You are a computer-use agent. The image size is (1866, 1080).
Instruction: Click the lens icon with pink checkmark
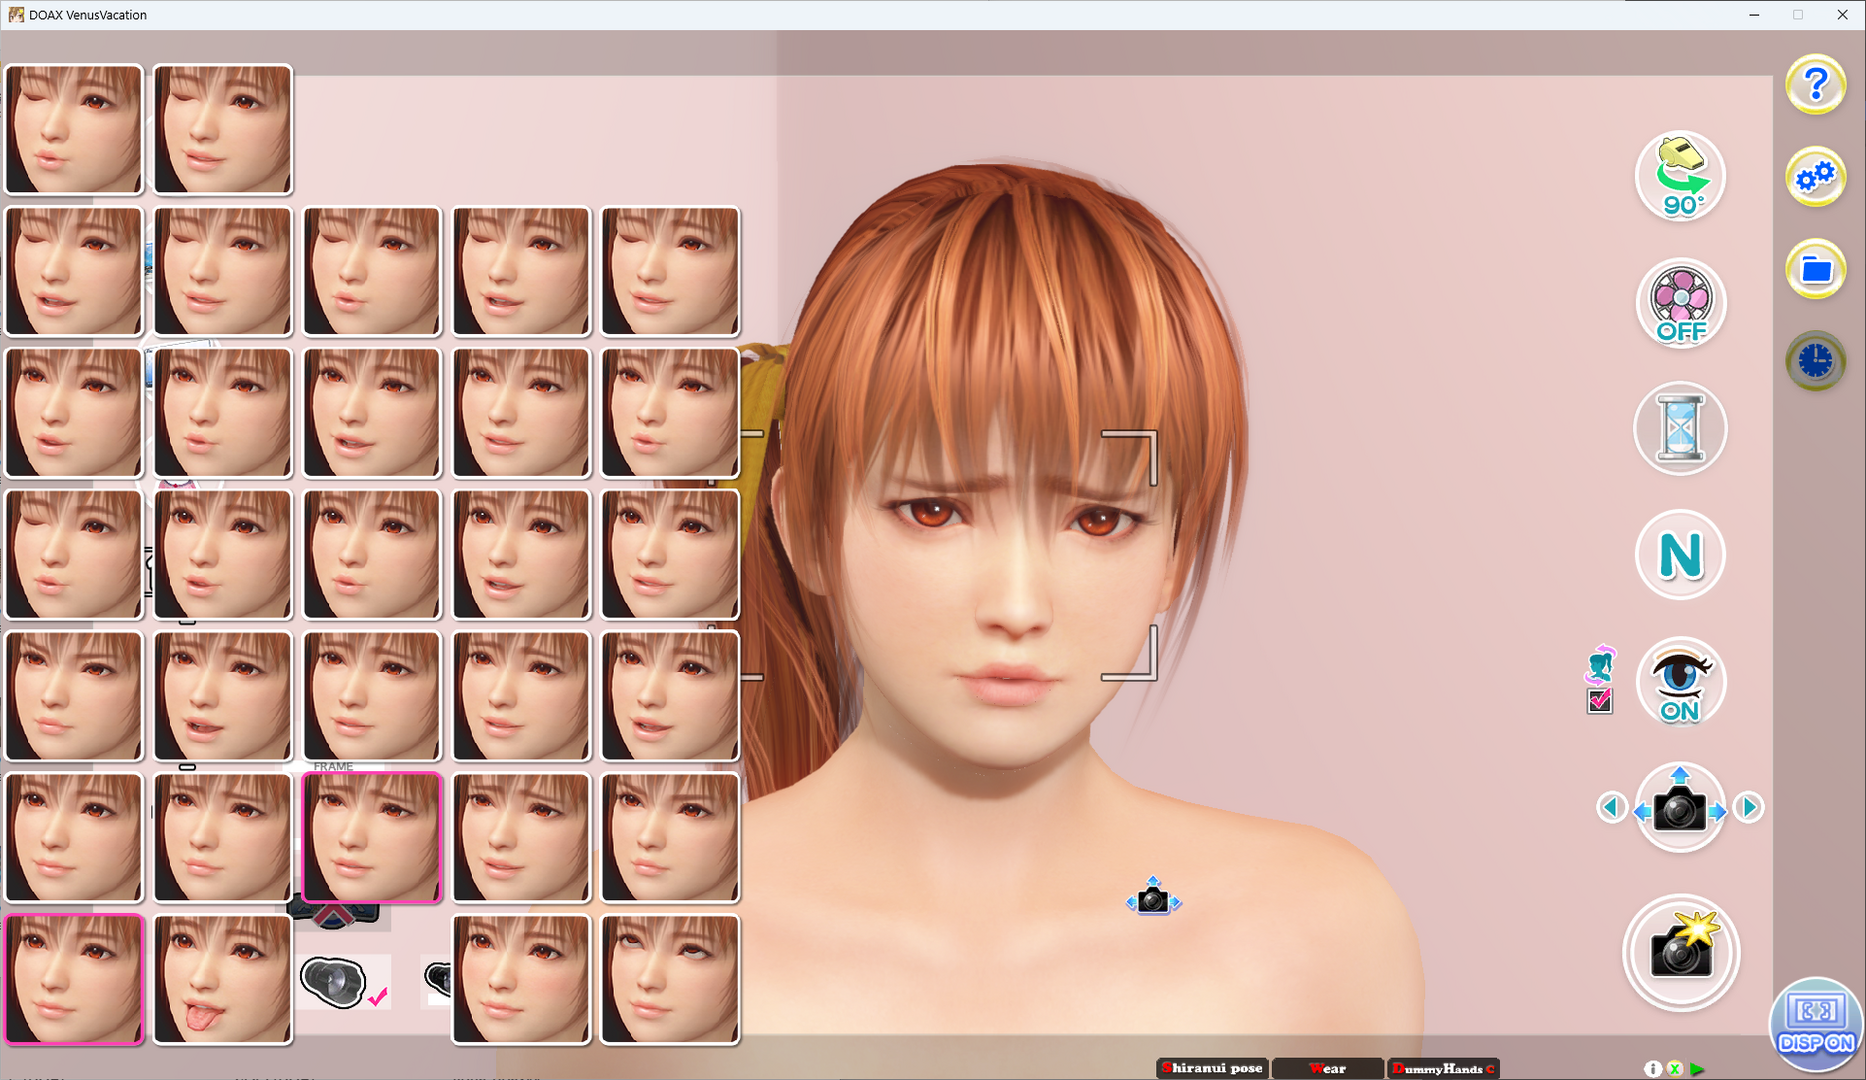[x=344, y=982]
